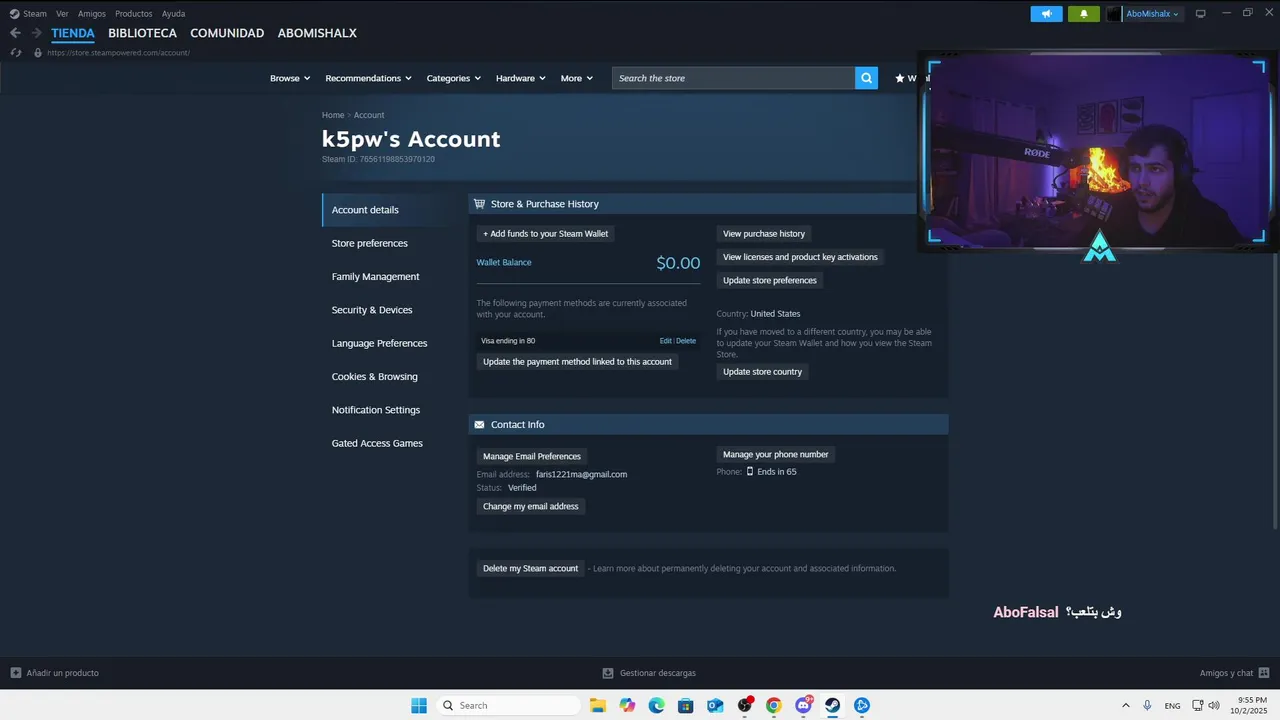This screenshot has height=720, width=1280.
Task: Click the plus icon by Añadir un producto
Action: click(x=15, y=673)
